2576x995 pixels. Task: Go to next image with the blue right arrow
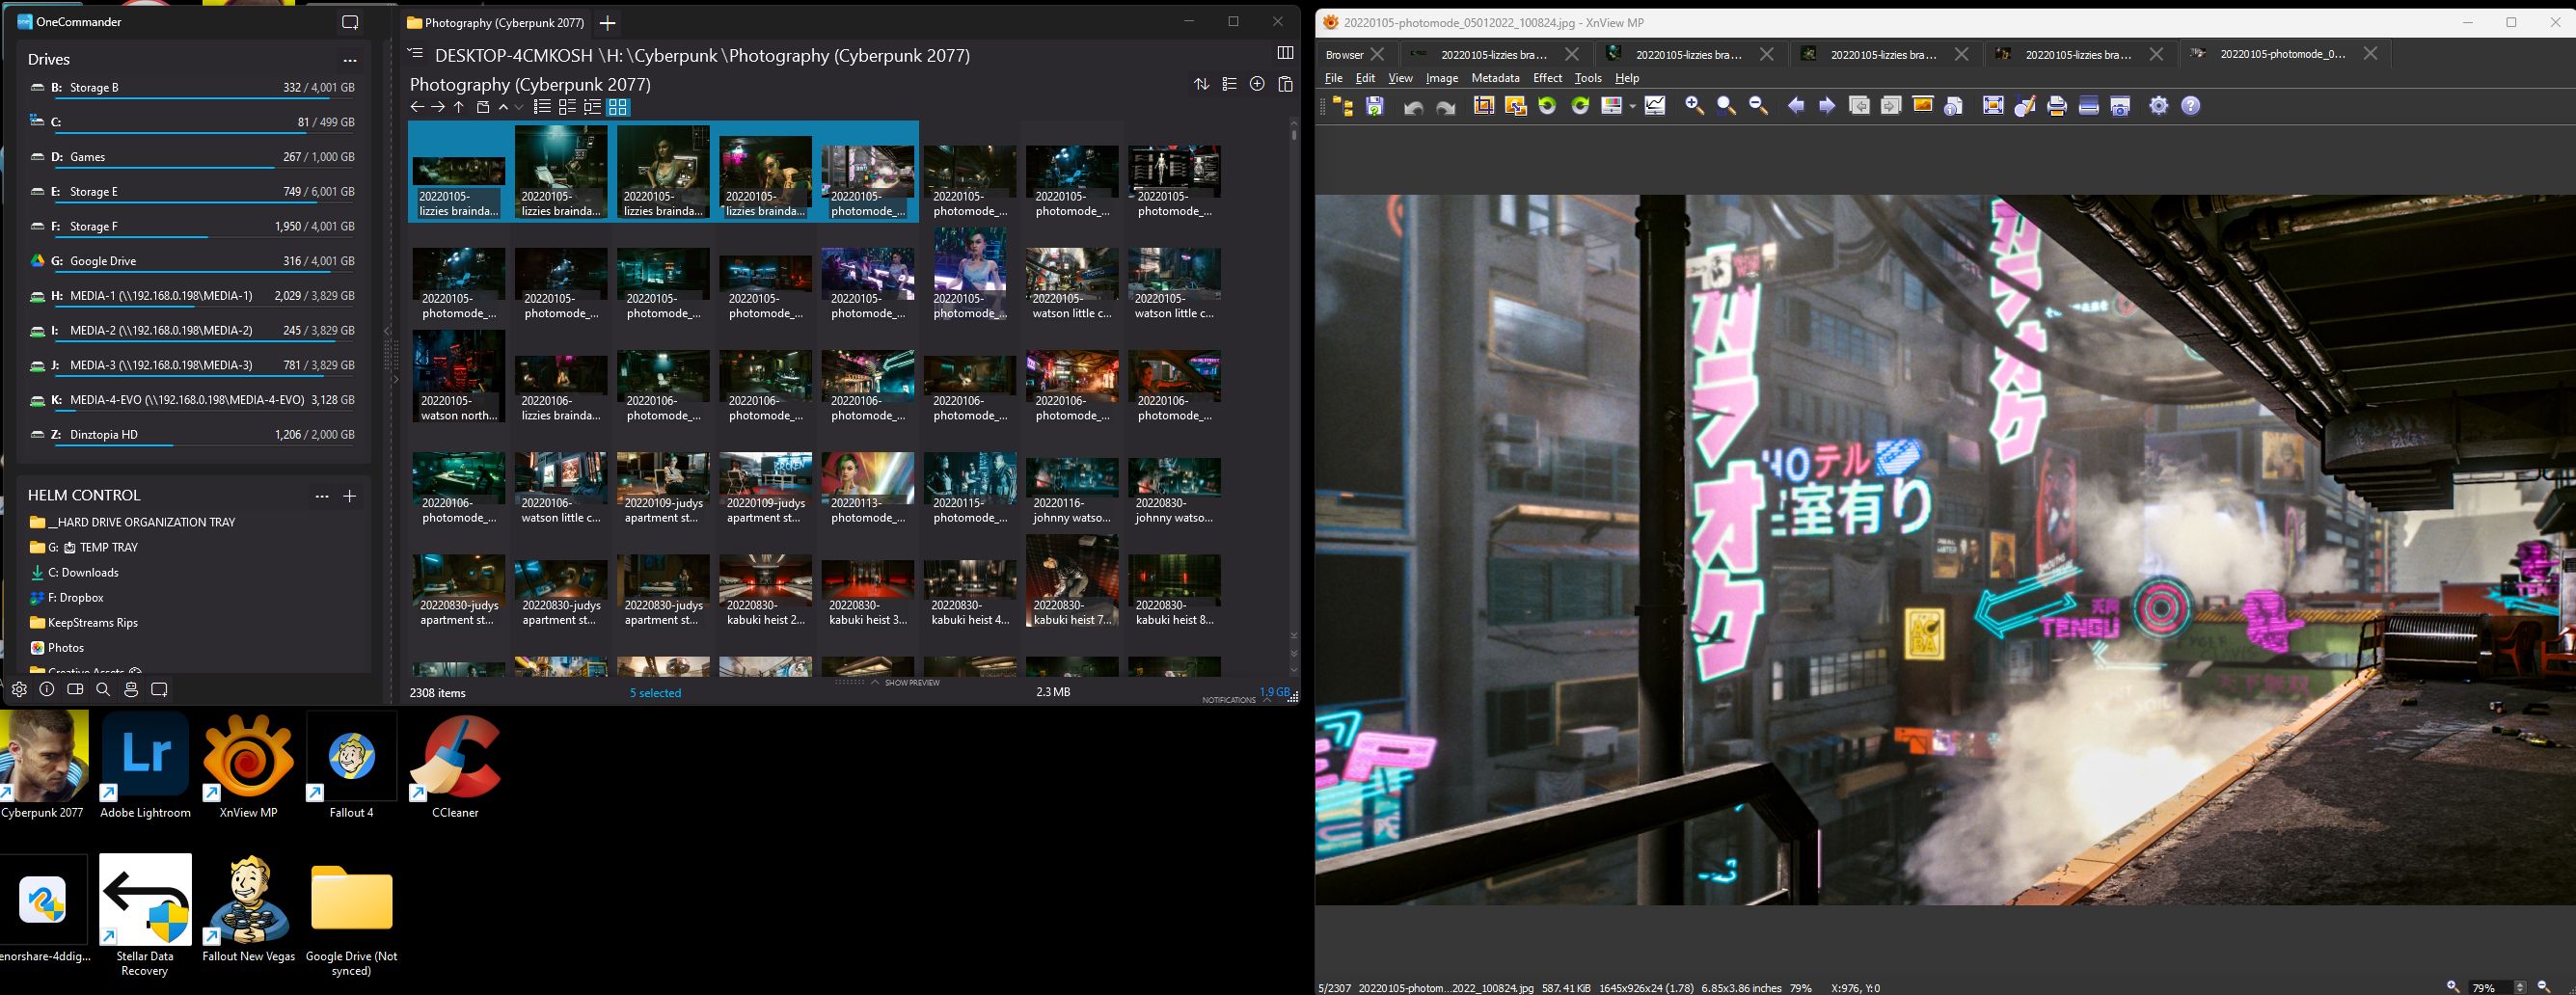click(1827, 106)
